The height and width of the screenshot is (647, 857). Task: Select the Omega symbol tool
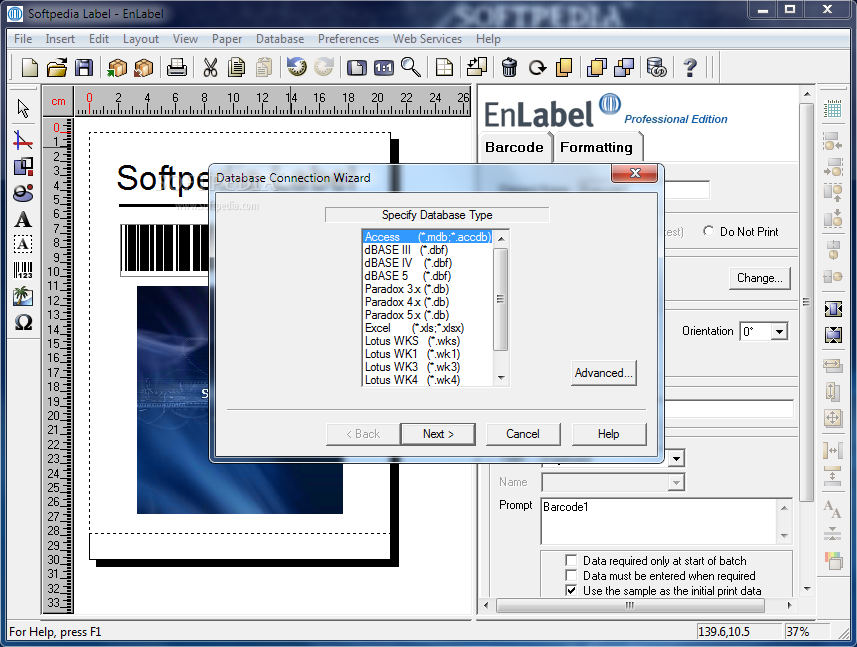click(23, 322)
